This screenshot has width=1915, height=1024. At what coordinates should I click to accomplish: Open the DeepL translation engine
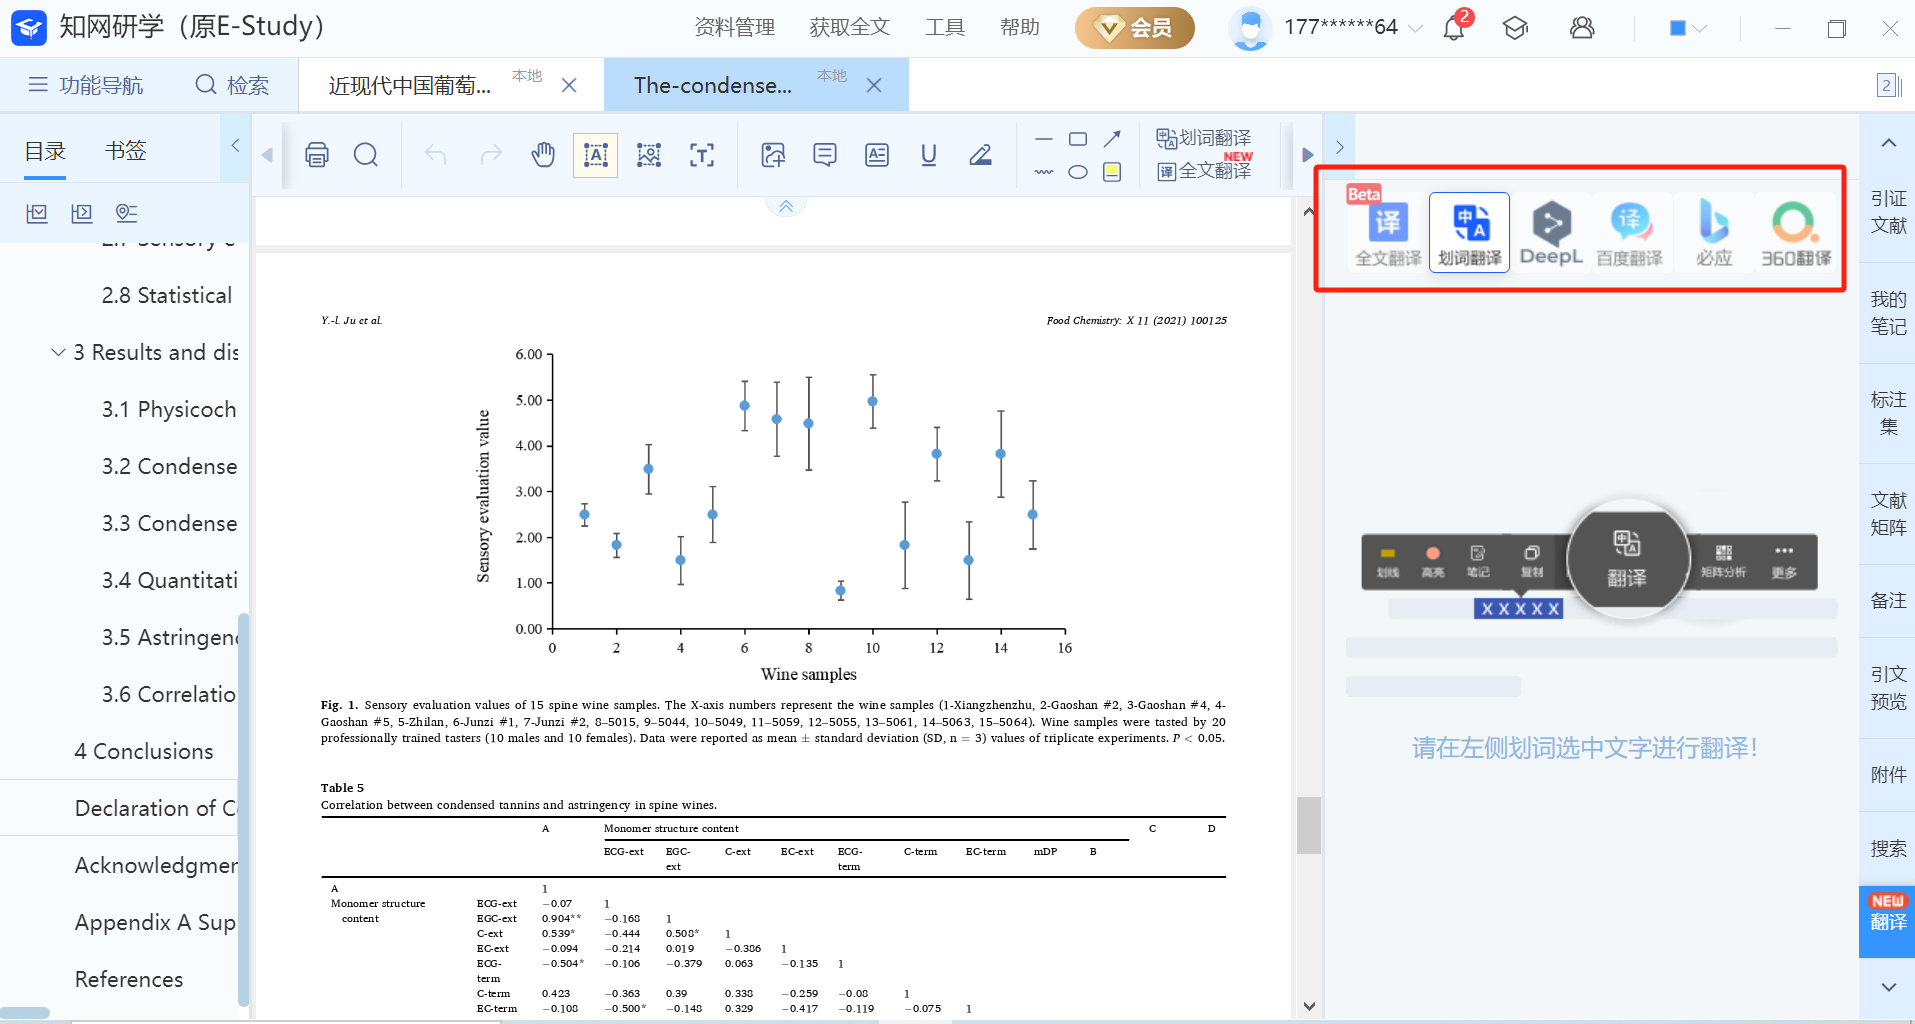(x=1550, y=233)
